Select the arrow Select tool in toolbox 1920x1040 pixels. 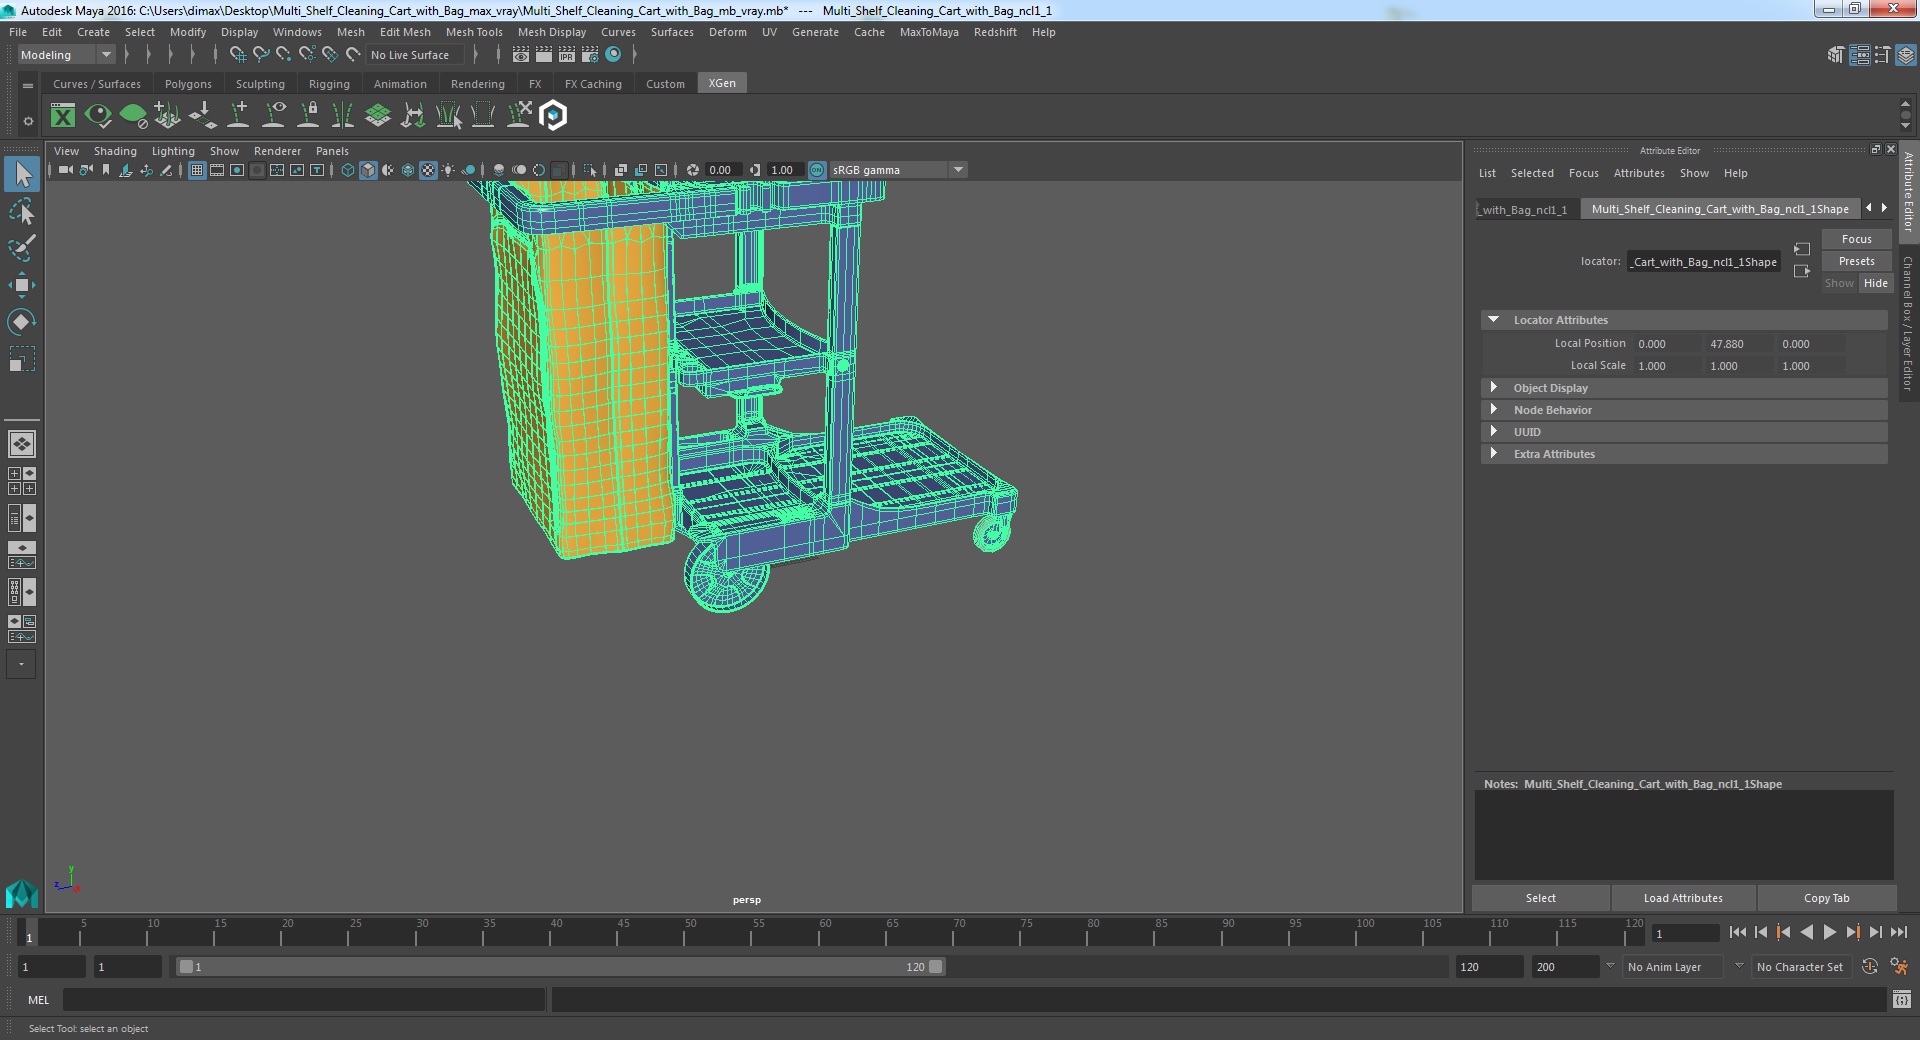[x=22, y=174]
